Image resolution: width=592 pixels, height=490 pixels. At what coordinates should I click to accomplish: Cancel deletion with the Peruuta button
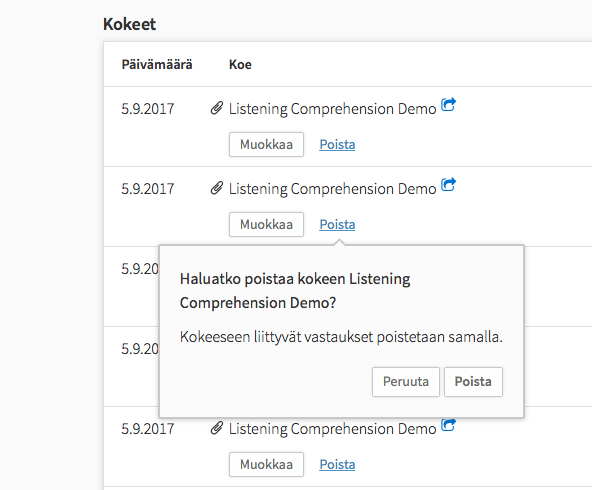(x=406, y=382)
